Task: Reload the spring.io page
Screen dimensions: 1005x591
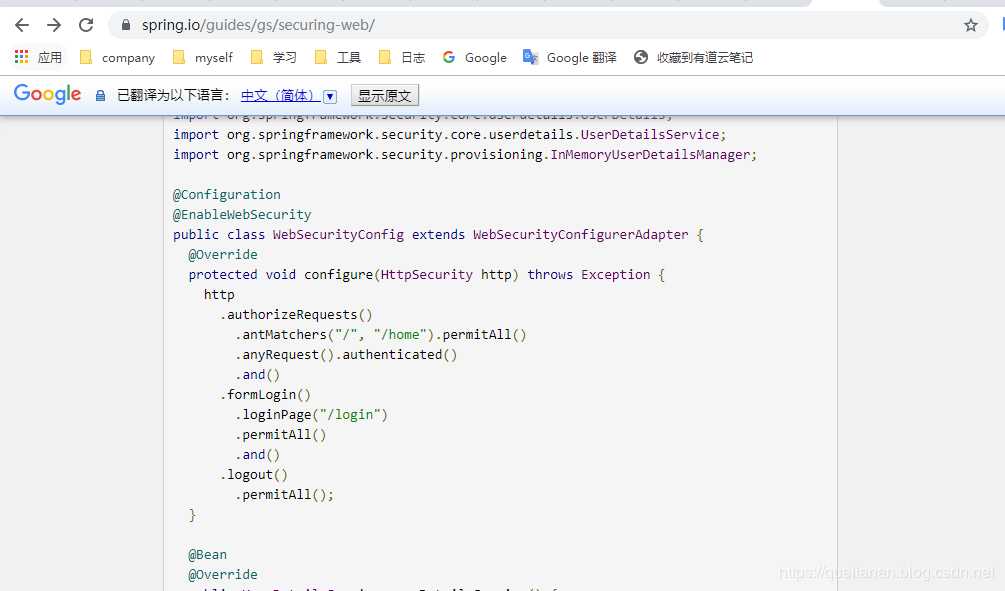Action: [86, 25]
